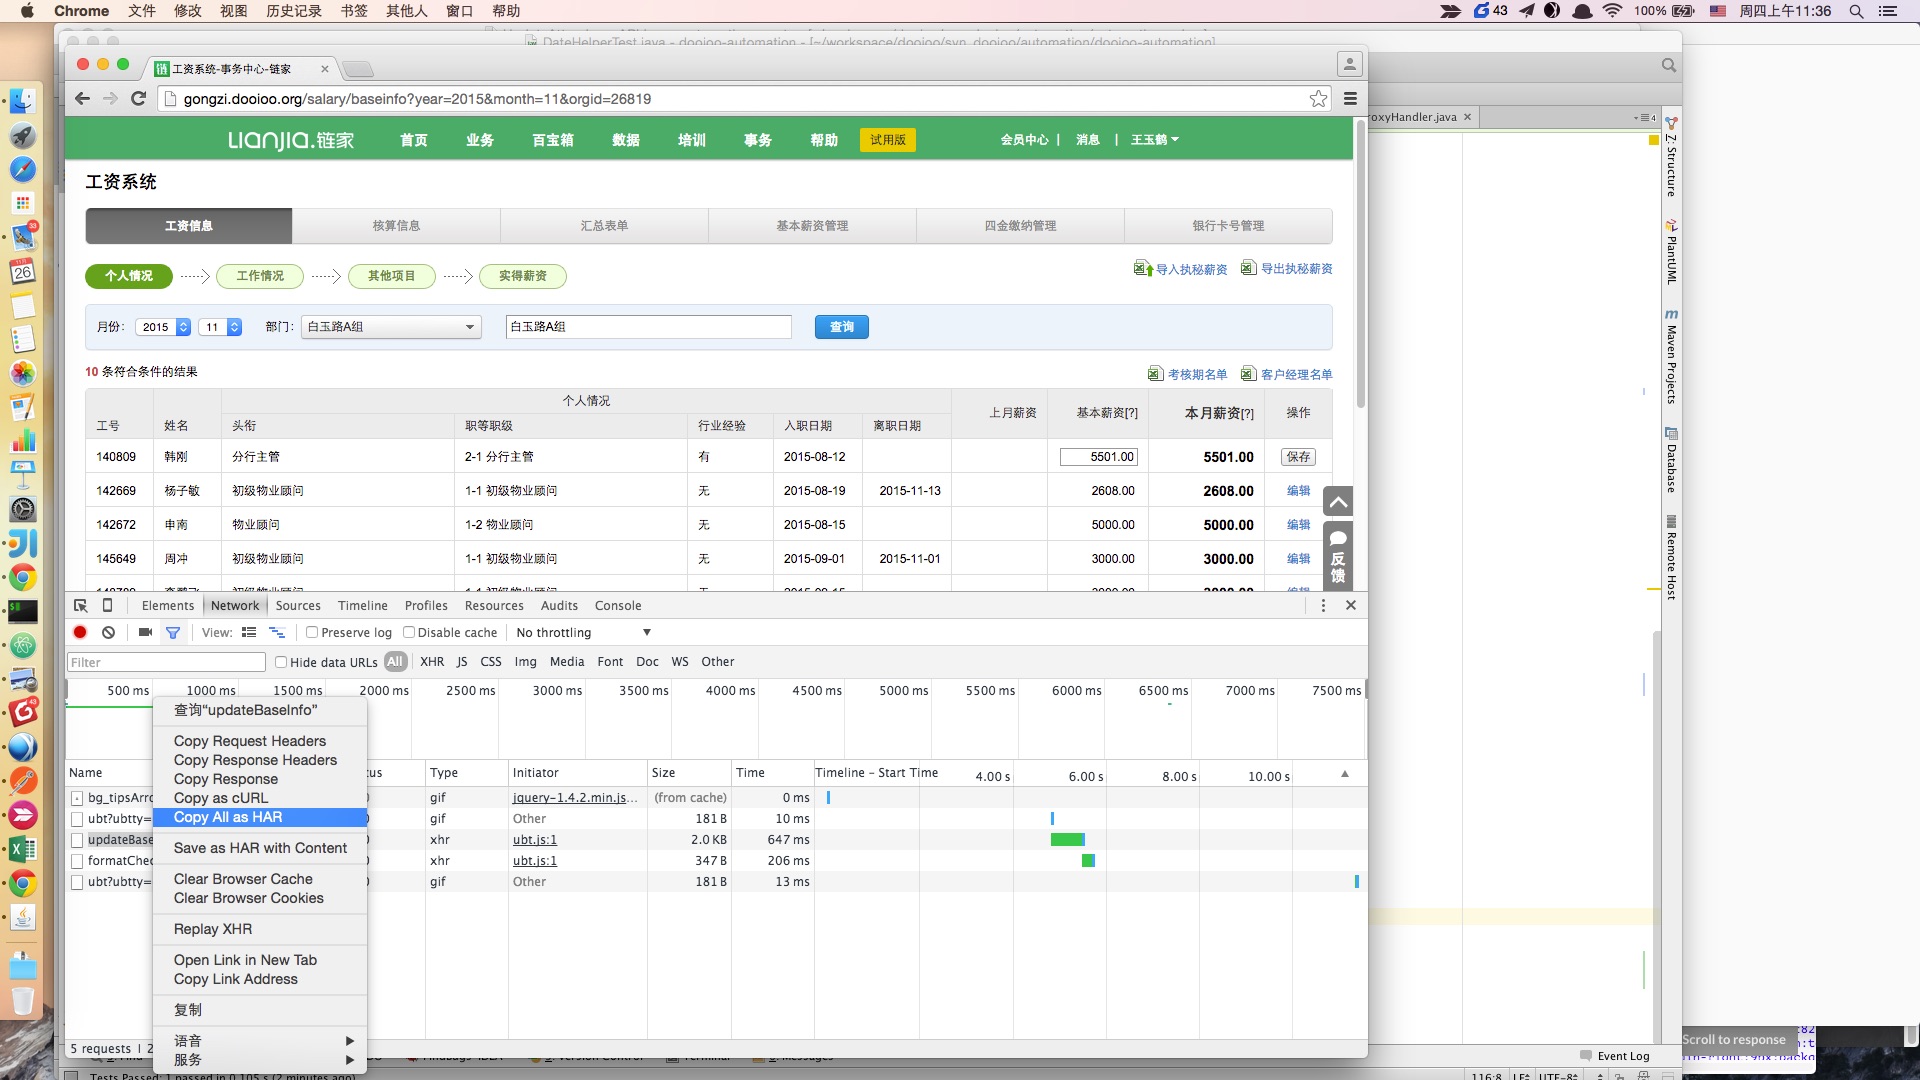Viewport: 1920px width, 1080px height.
Task: Open the No throttling dropdown
Action: coord(584,632)
